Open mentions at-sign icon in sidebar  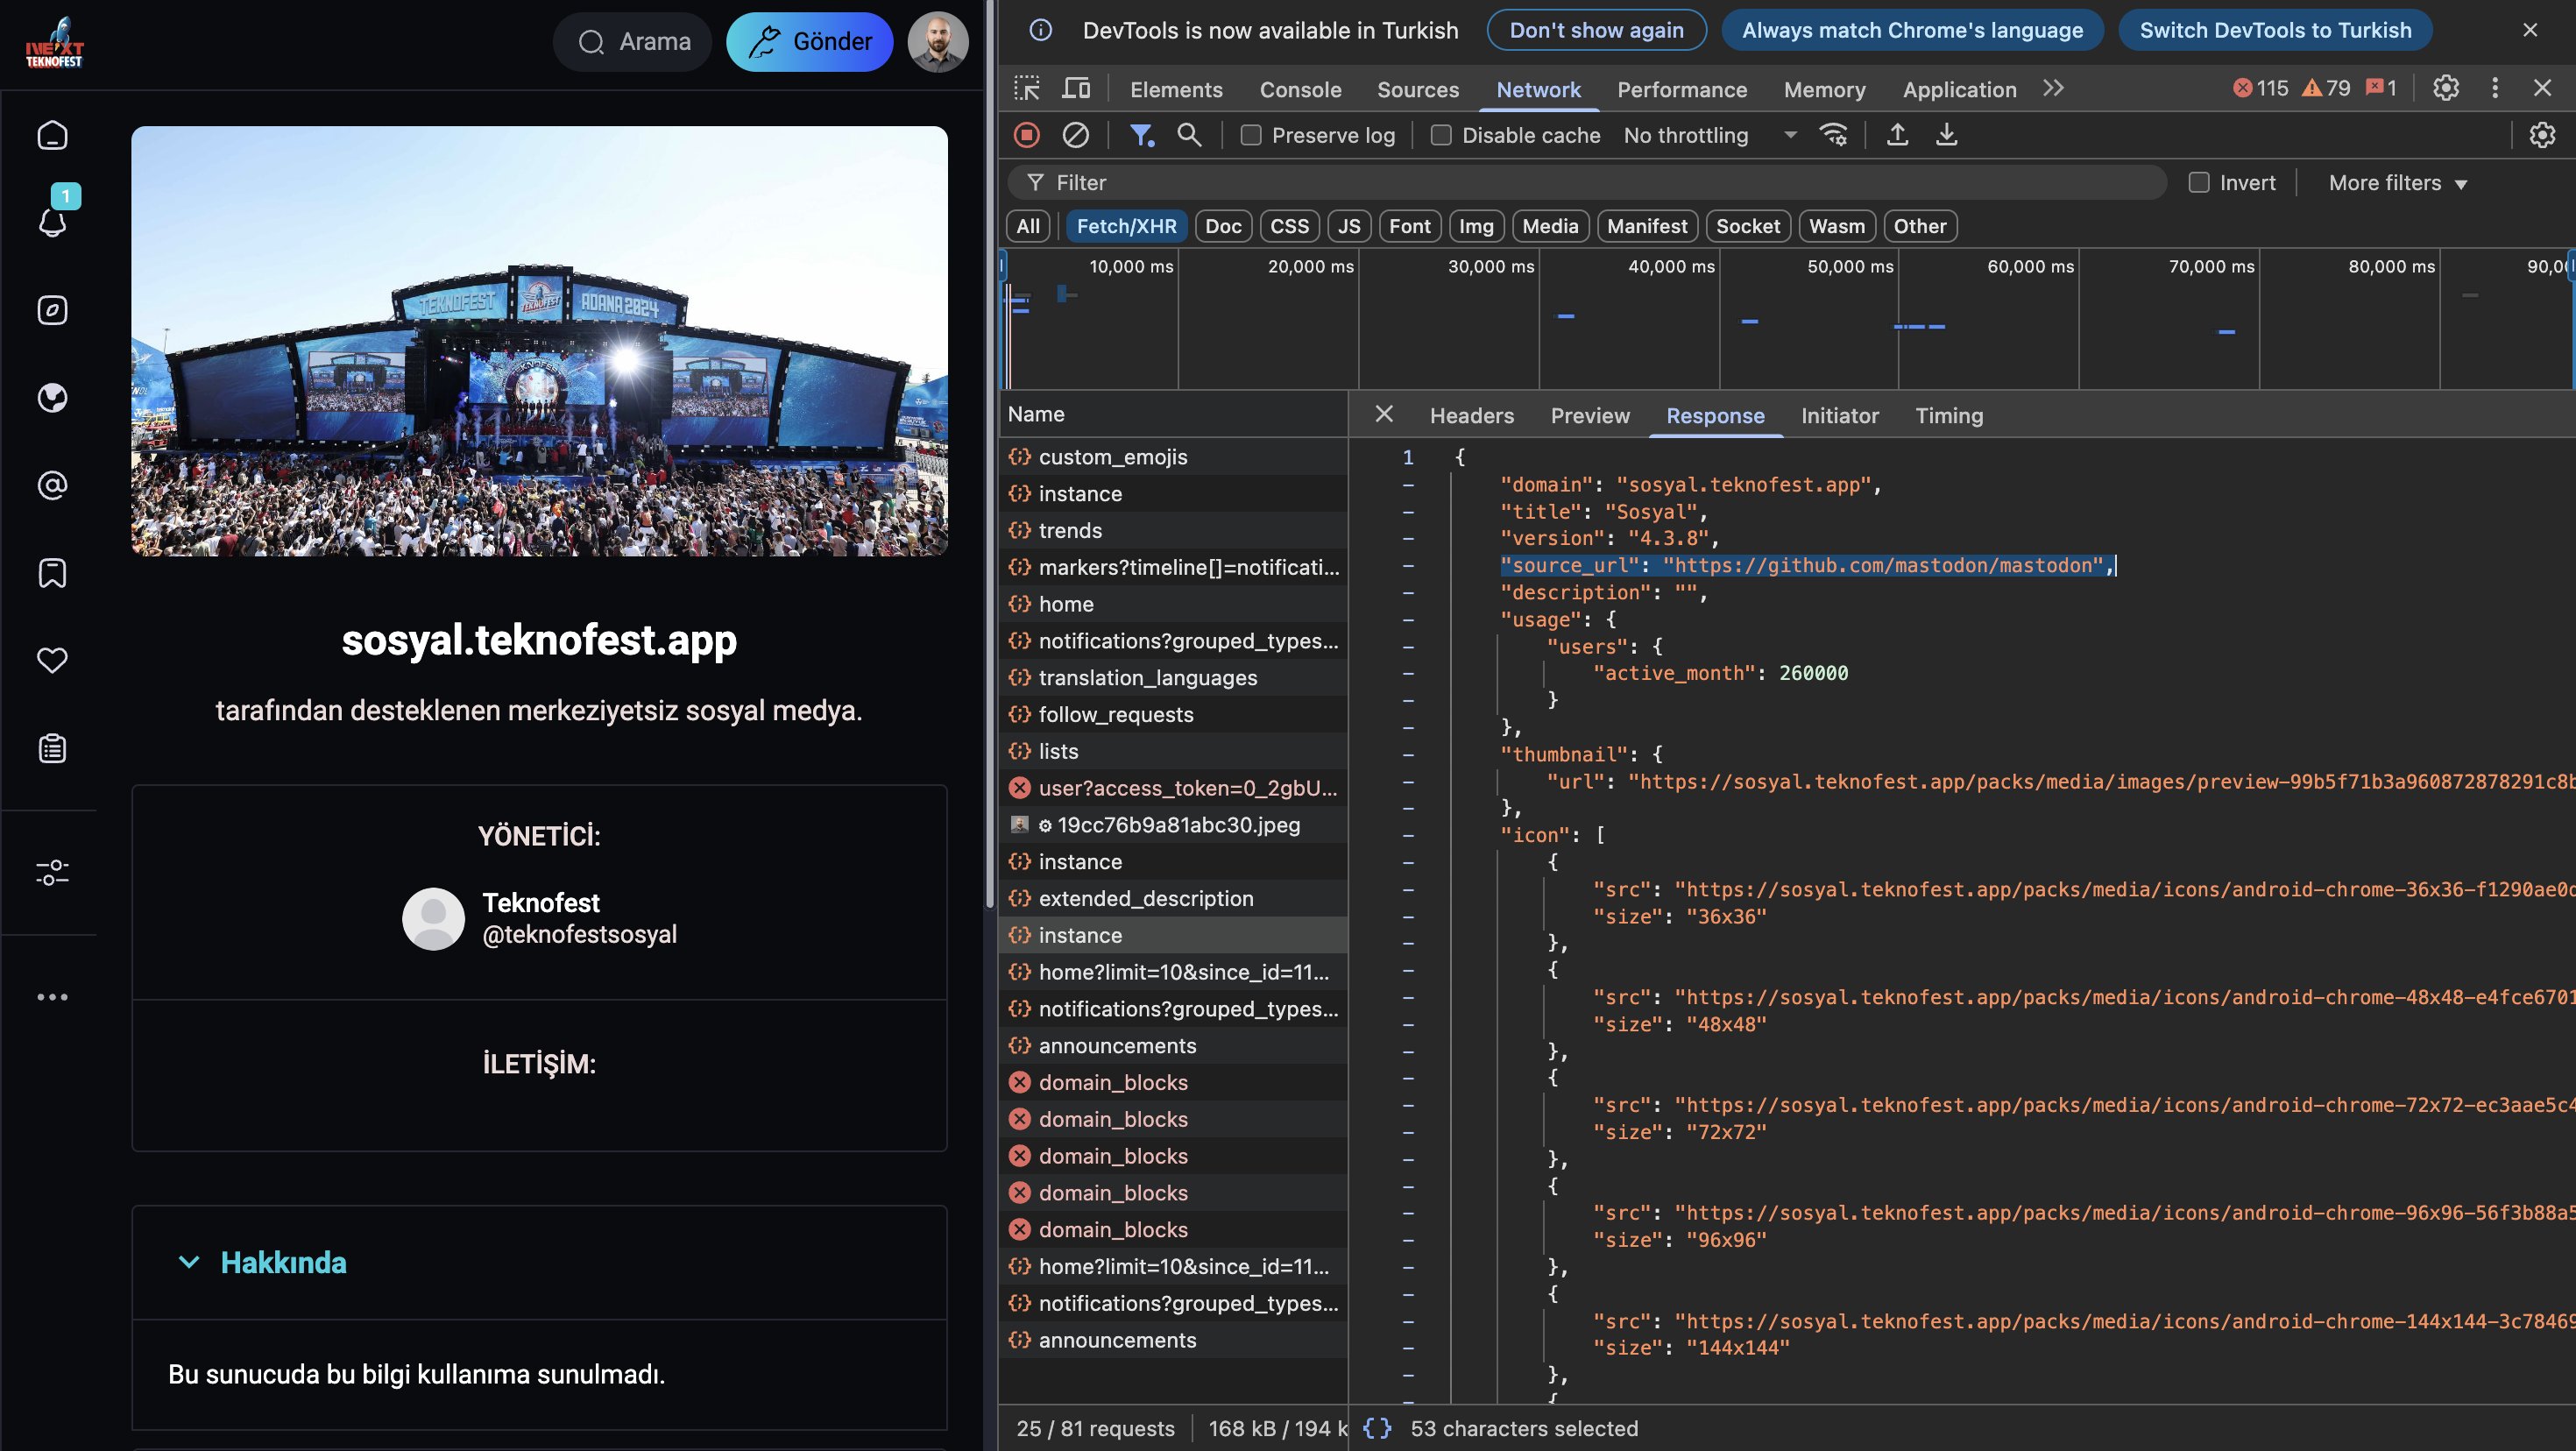pos(52,486)
